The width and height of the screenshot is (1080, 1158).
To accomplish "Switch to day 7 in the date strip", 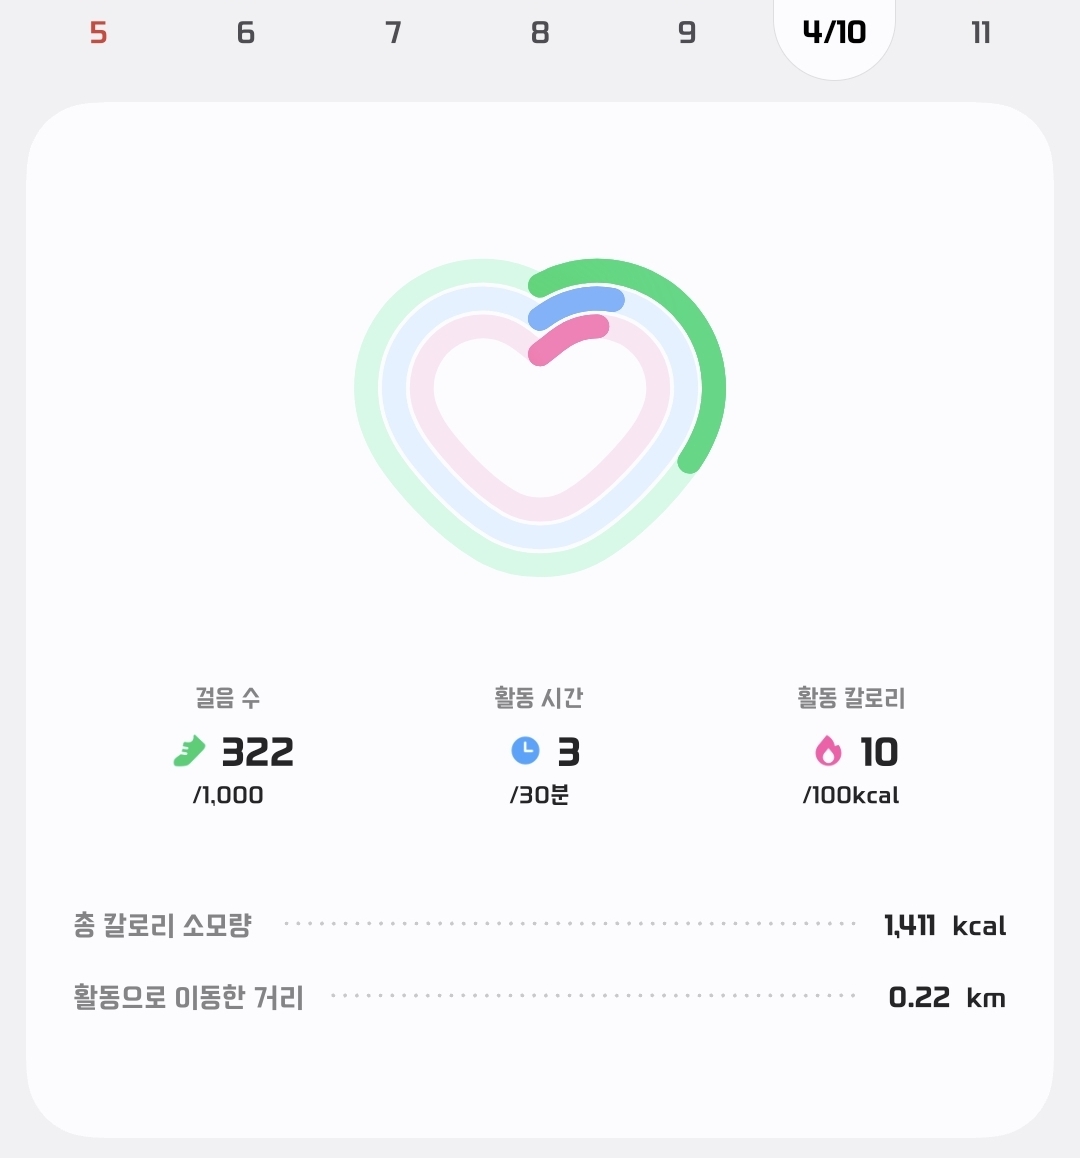I will click(x=393, y=33).
